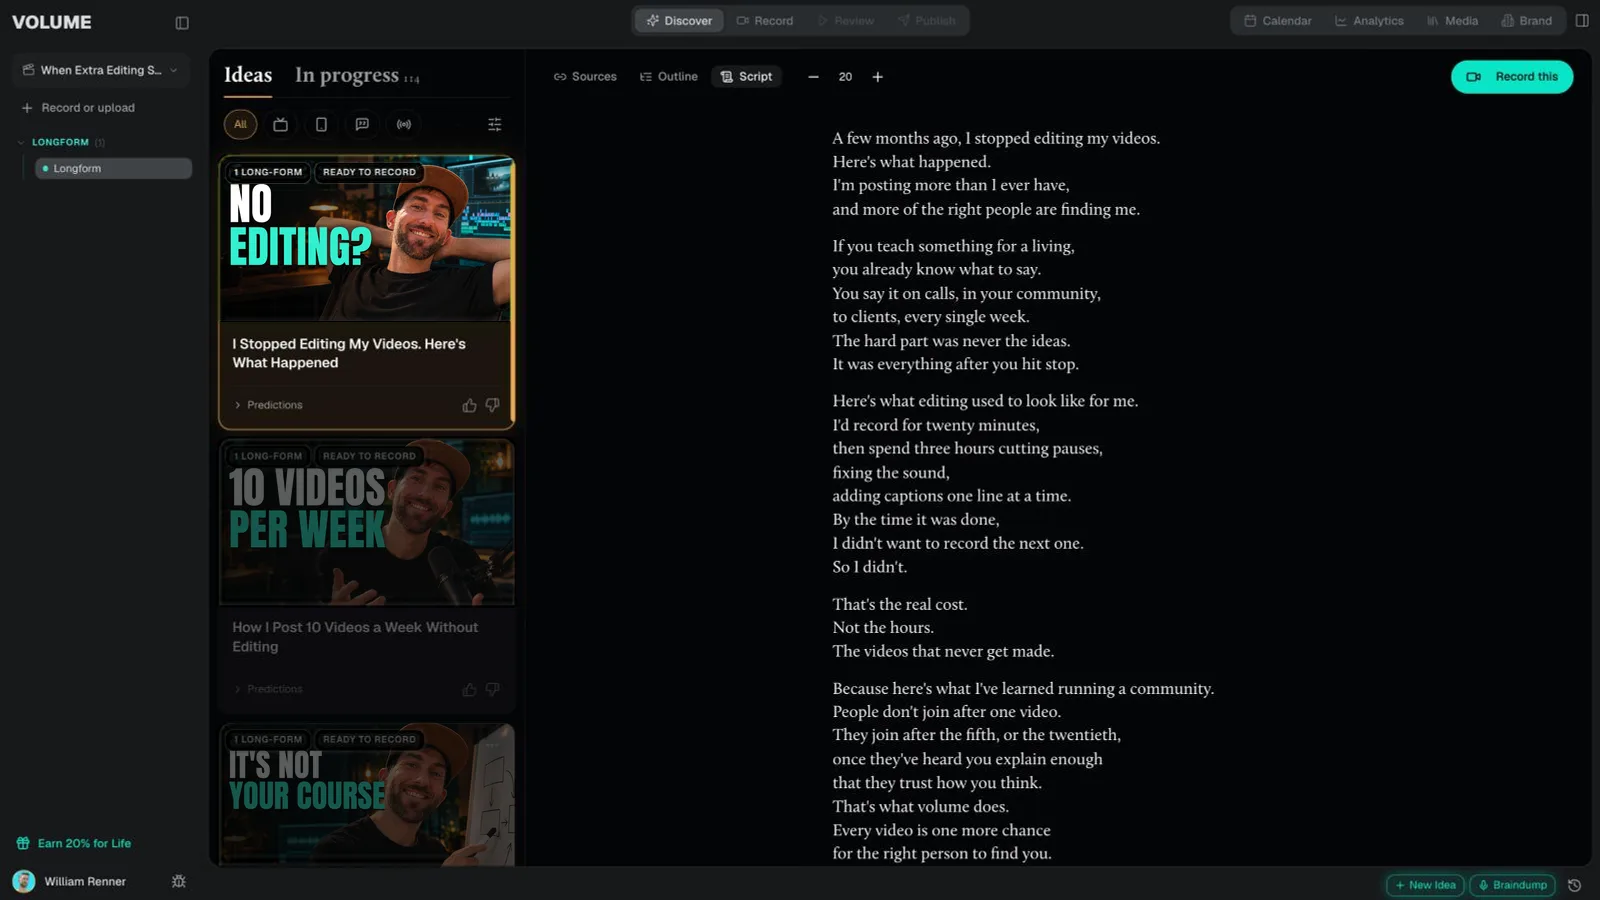The height and width of the screenshot is (900, 1600).
Task: Switch to the Publish stage tab
Action: (926, 20)
